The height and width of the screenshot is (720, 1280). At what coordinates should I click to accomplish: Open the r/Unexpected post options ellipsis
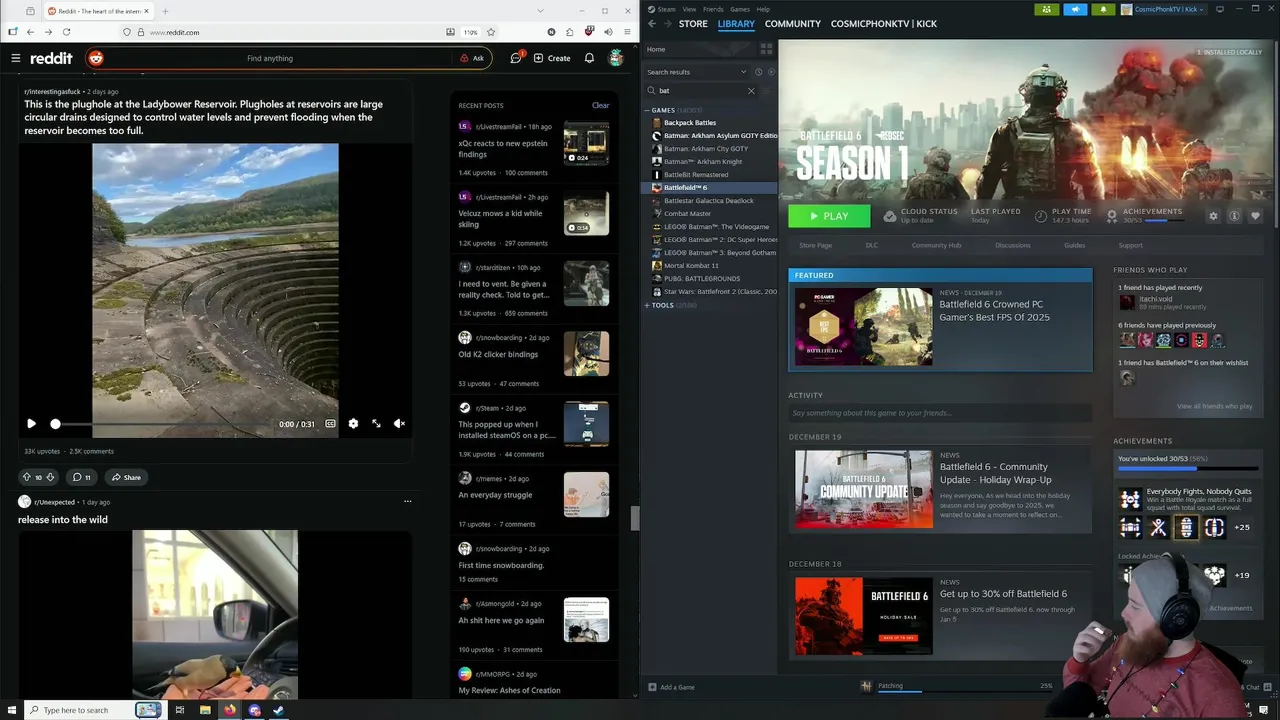[x=407, y=501]
